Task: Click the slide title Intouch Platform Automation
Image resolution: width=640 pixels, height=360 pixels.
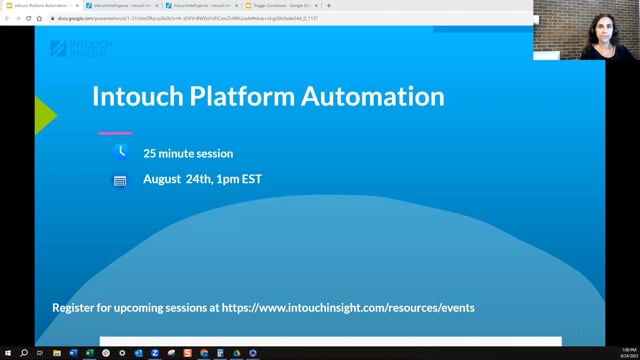Action: (268, 96)
